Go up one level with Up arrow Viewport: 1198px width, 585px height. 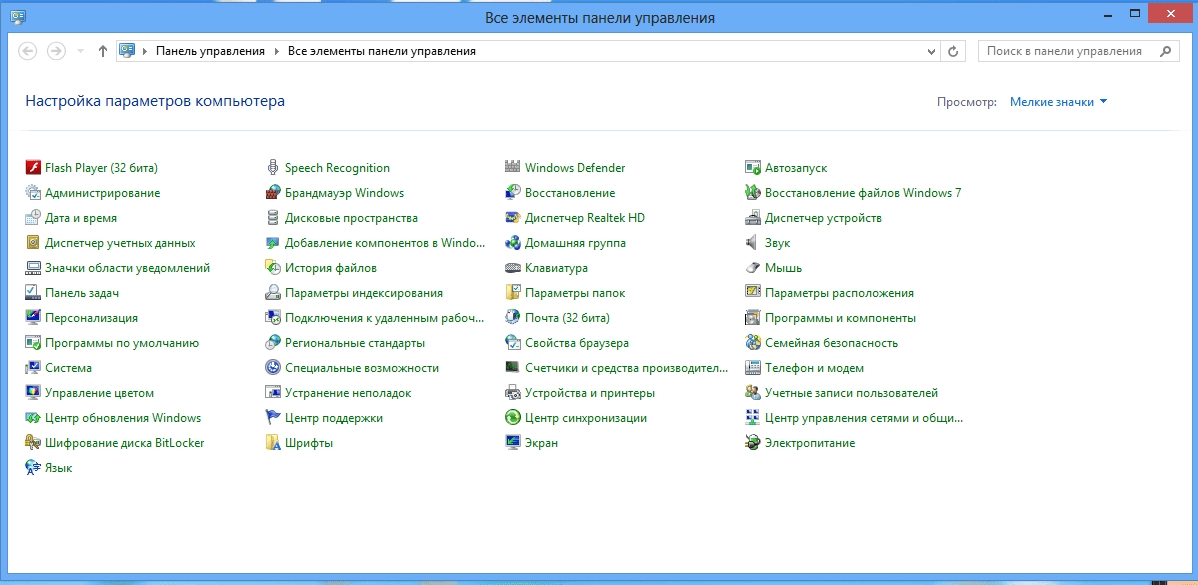point(102,51)
